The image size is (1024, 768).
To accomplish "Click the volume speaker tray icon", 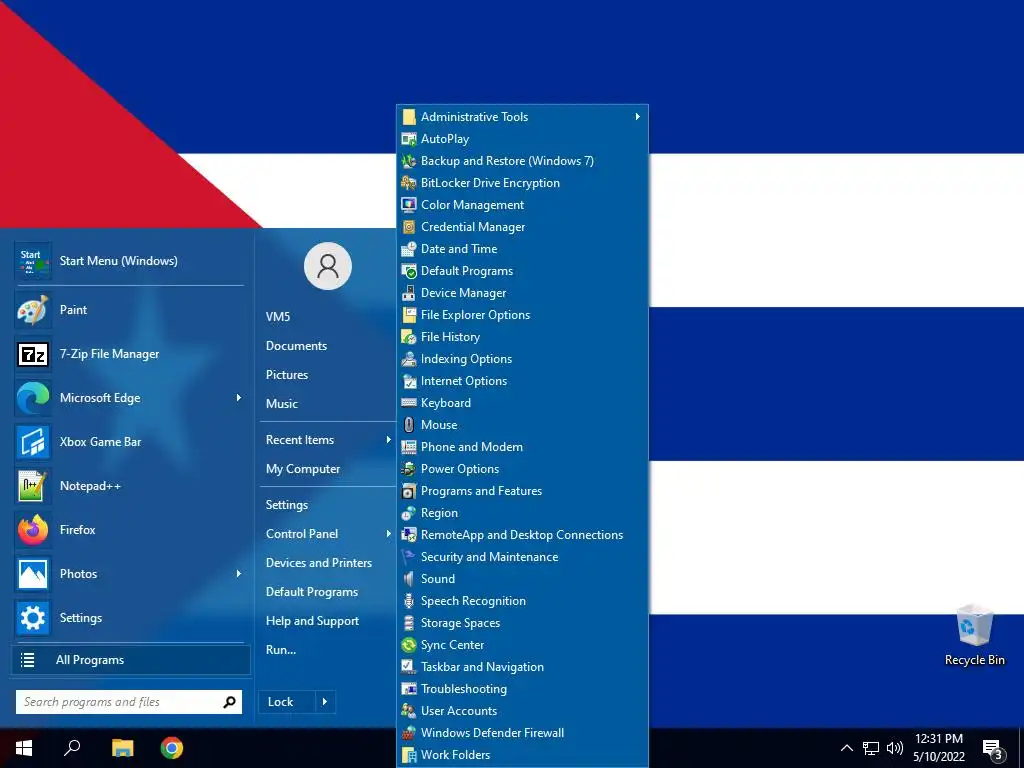I will click(895, 748).
